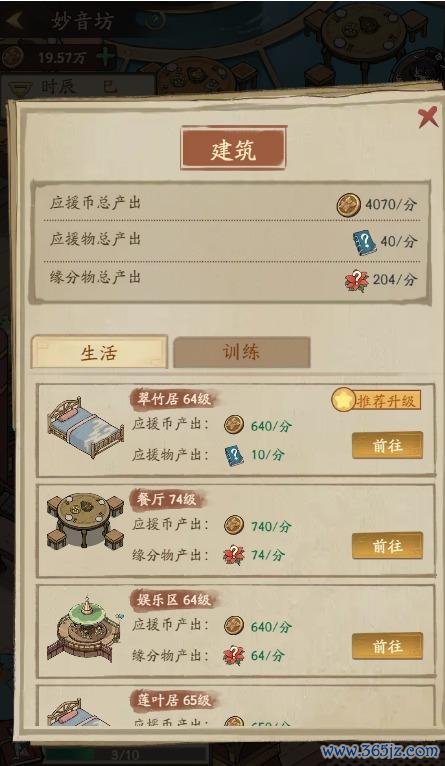Tap the green plus next to 19.57万
Screen dimensions: 445x766
pos(105,57)
